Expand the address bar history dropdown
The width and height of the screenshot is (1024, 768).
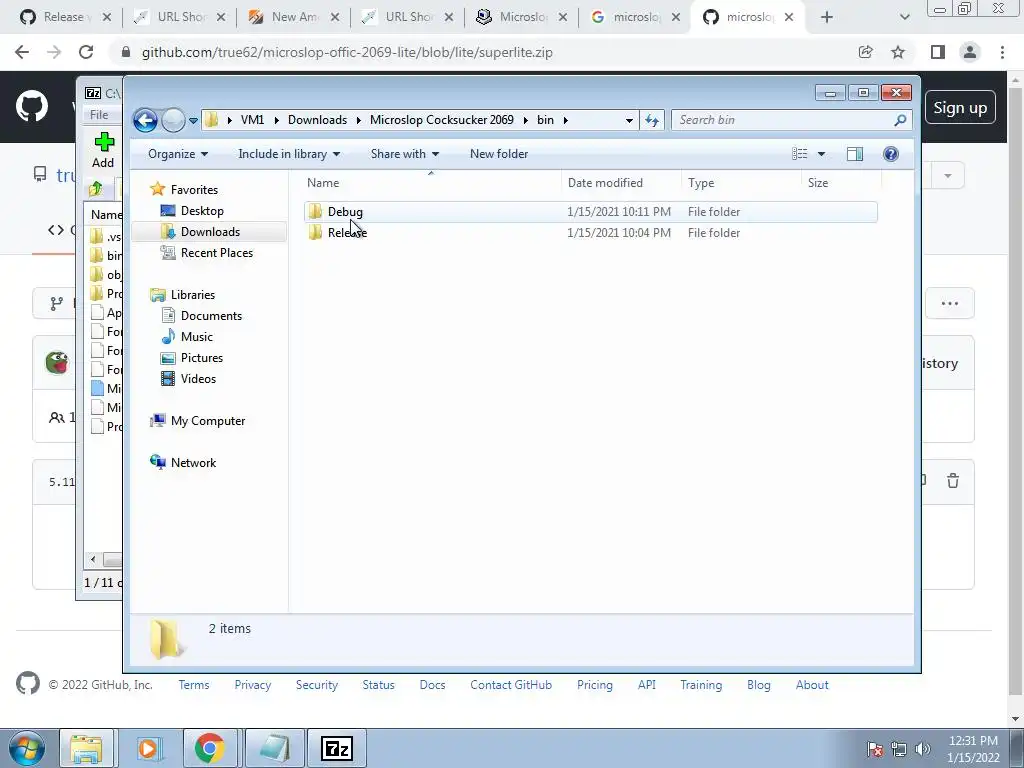coord(629,121)
